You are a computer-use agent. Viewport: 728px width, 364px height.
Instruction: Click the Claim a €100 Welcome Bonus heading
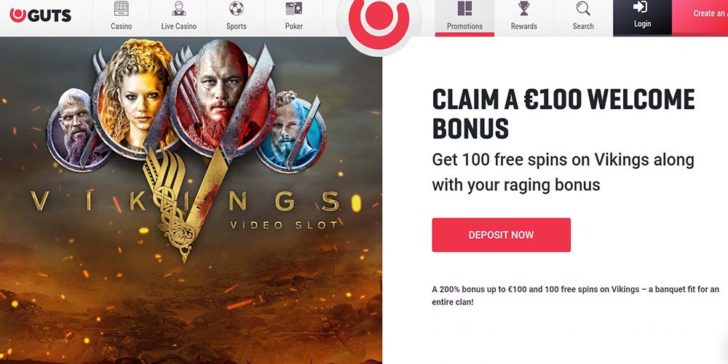563,114
